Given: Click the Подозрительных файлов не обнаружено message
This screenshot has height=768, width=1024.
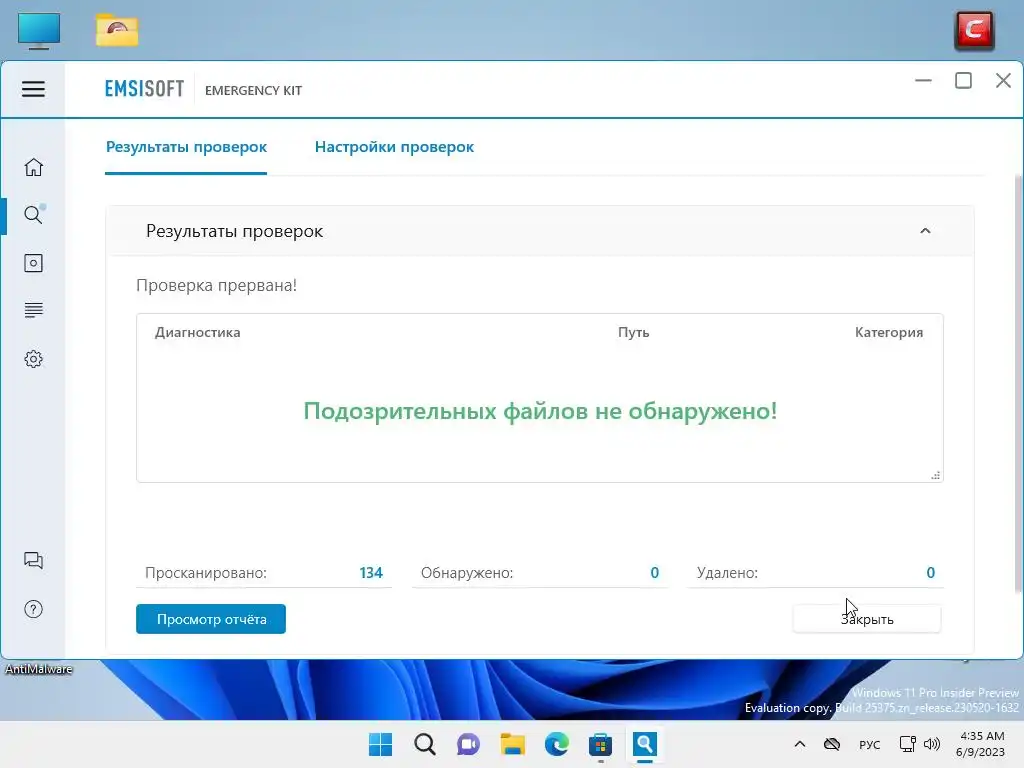Looking at the screenshot, I should 540,411.
